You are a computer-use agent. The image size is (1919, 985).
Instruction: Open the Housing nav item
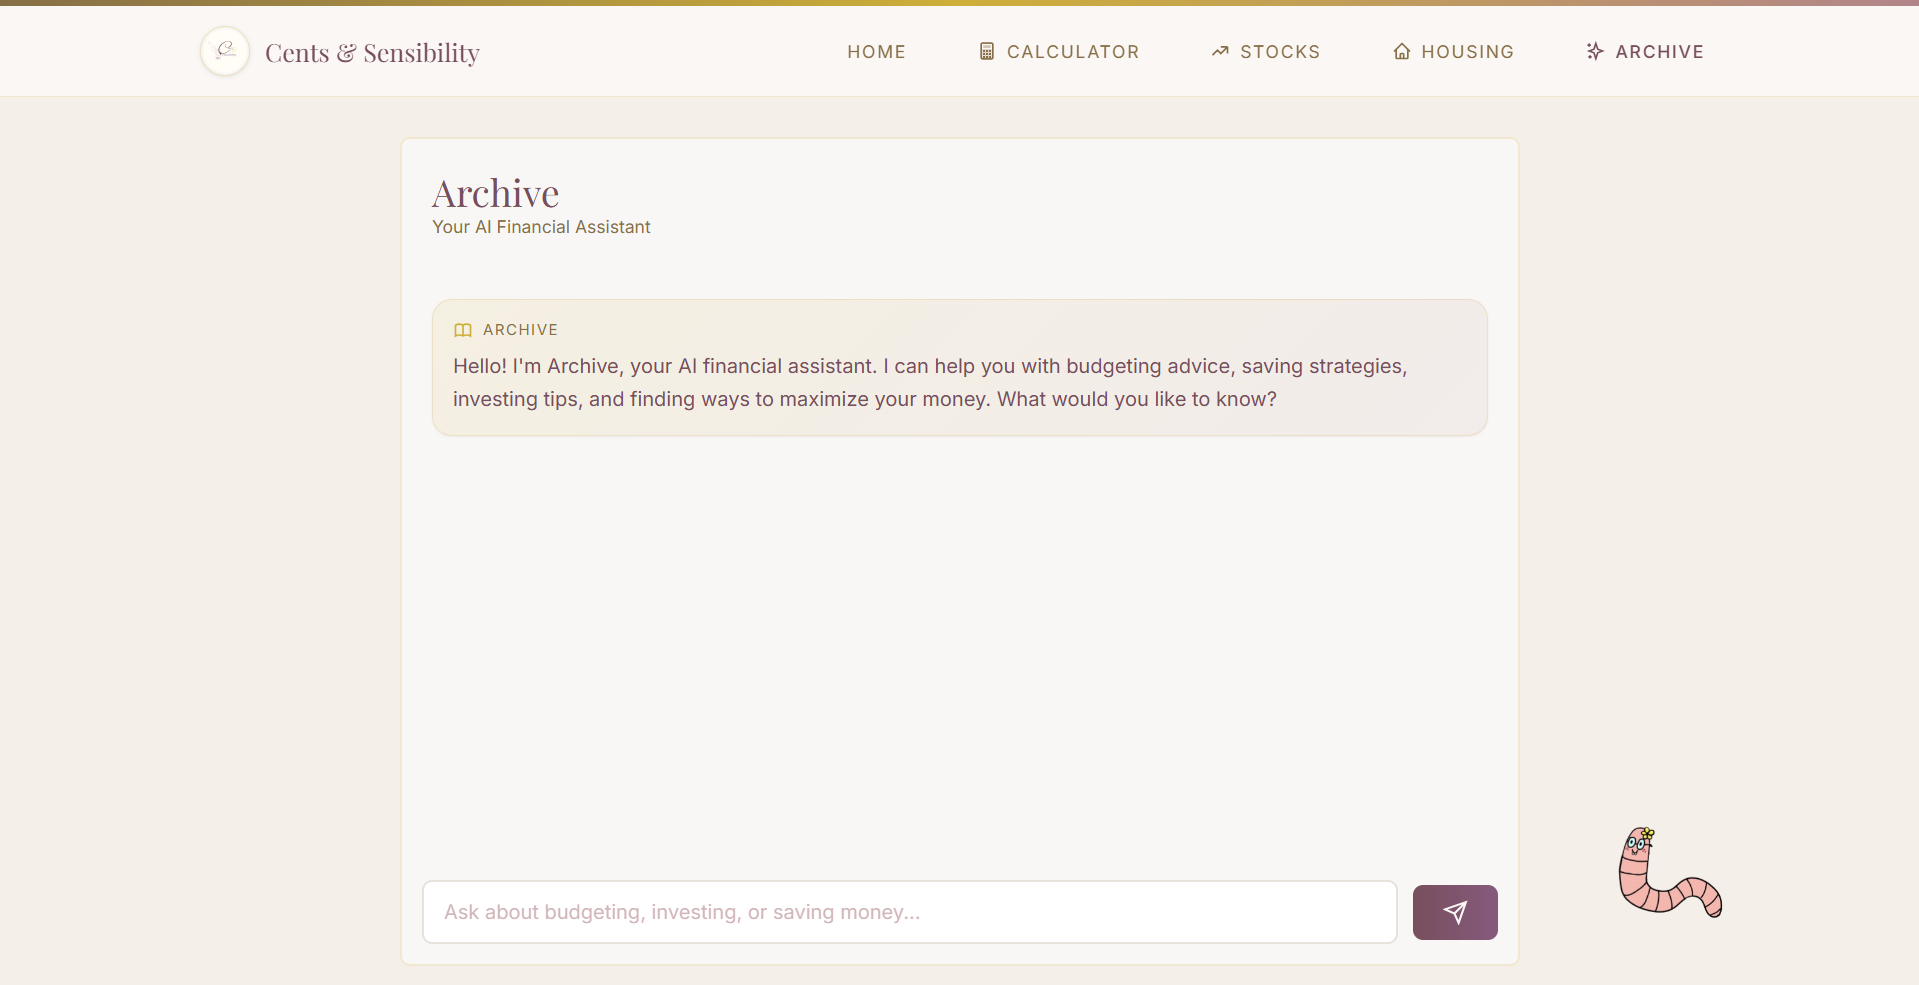pyautogui.click(x=1454, y=52)
